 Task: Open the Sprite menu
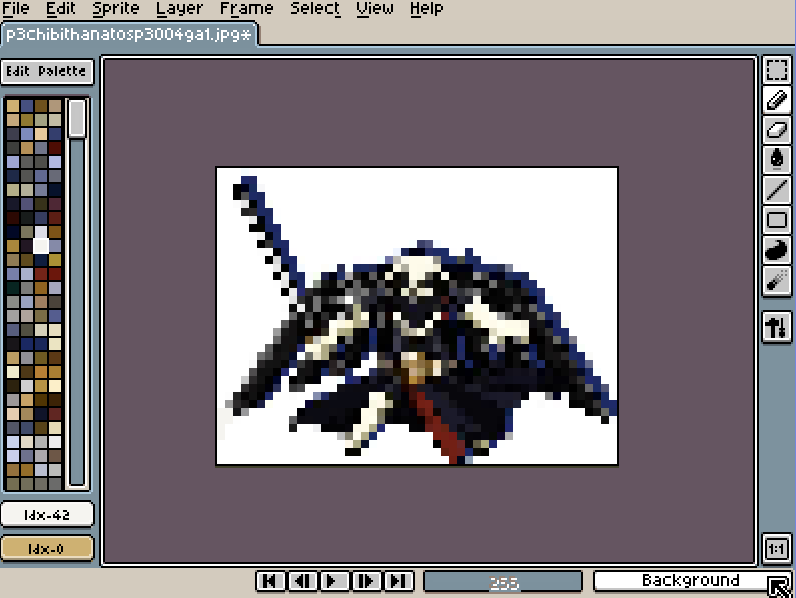coord(116,9)
